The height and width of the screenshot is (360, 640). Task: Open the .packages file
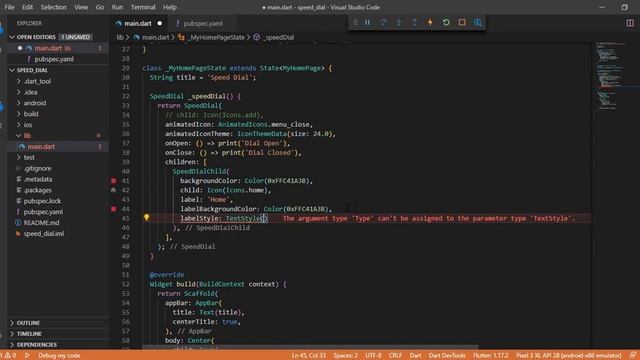(58, 190)
